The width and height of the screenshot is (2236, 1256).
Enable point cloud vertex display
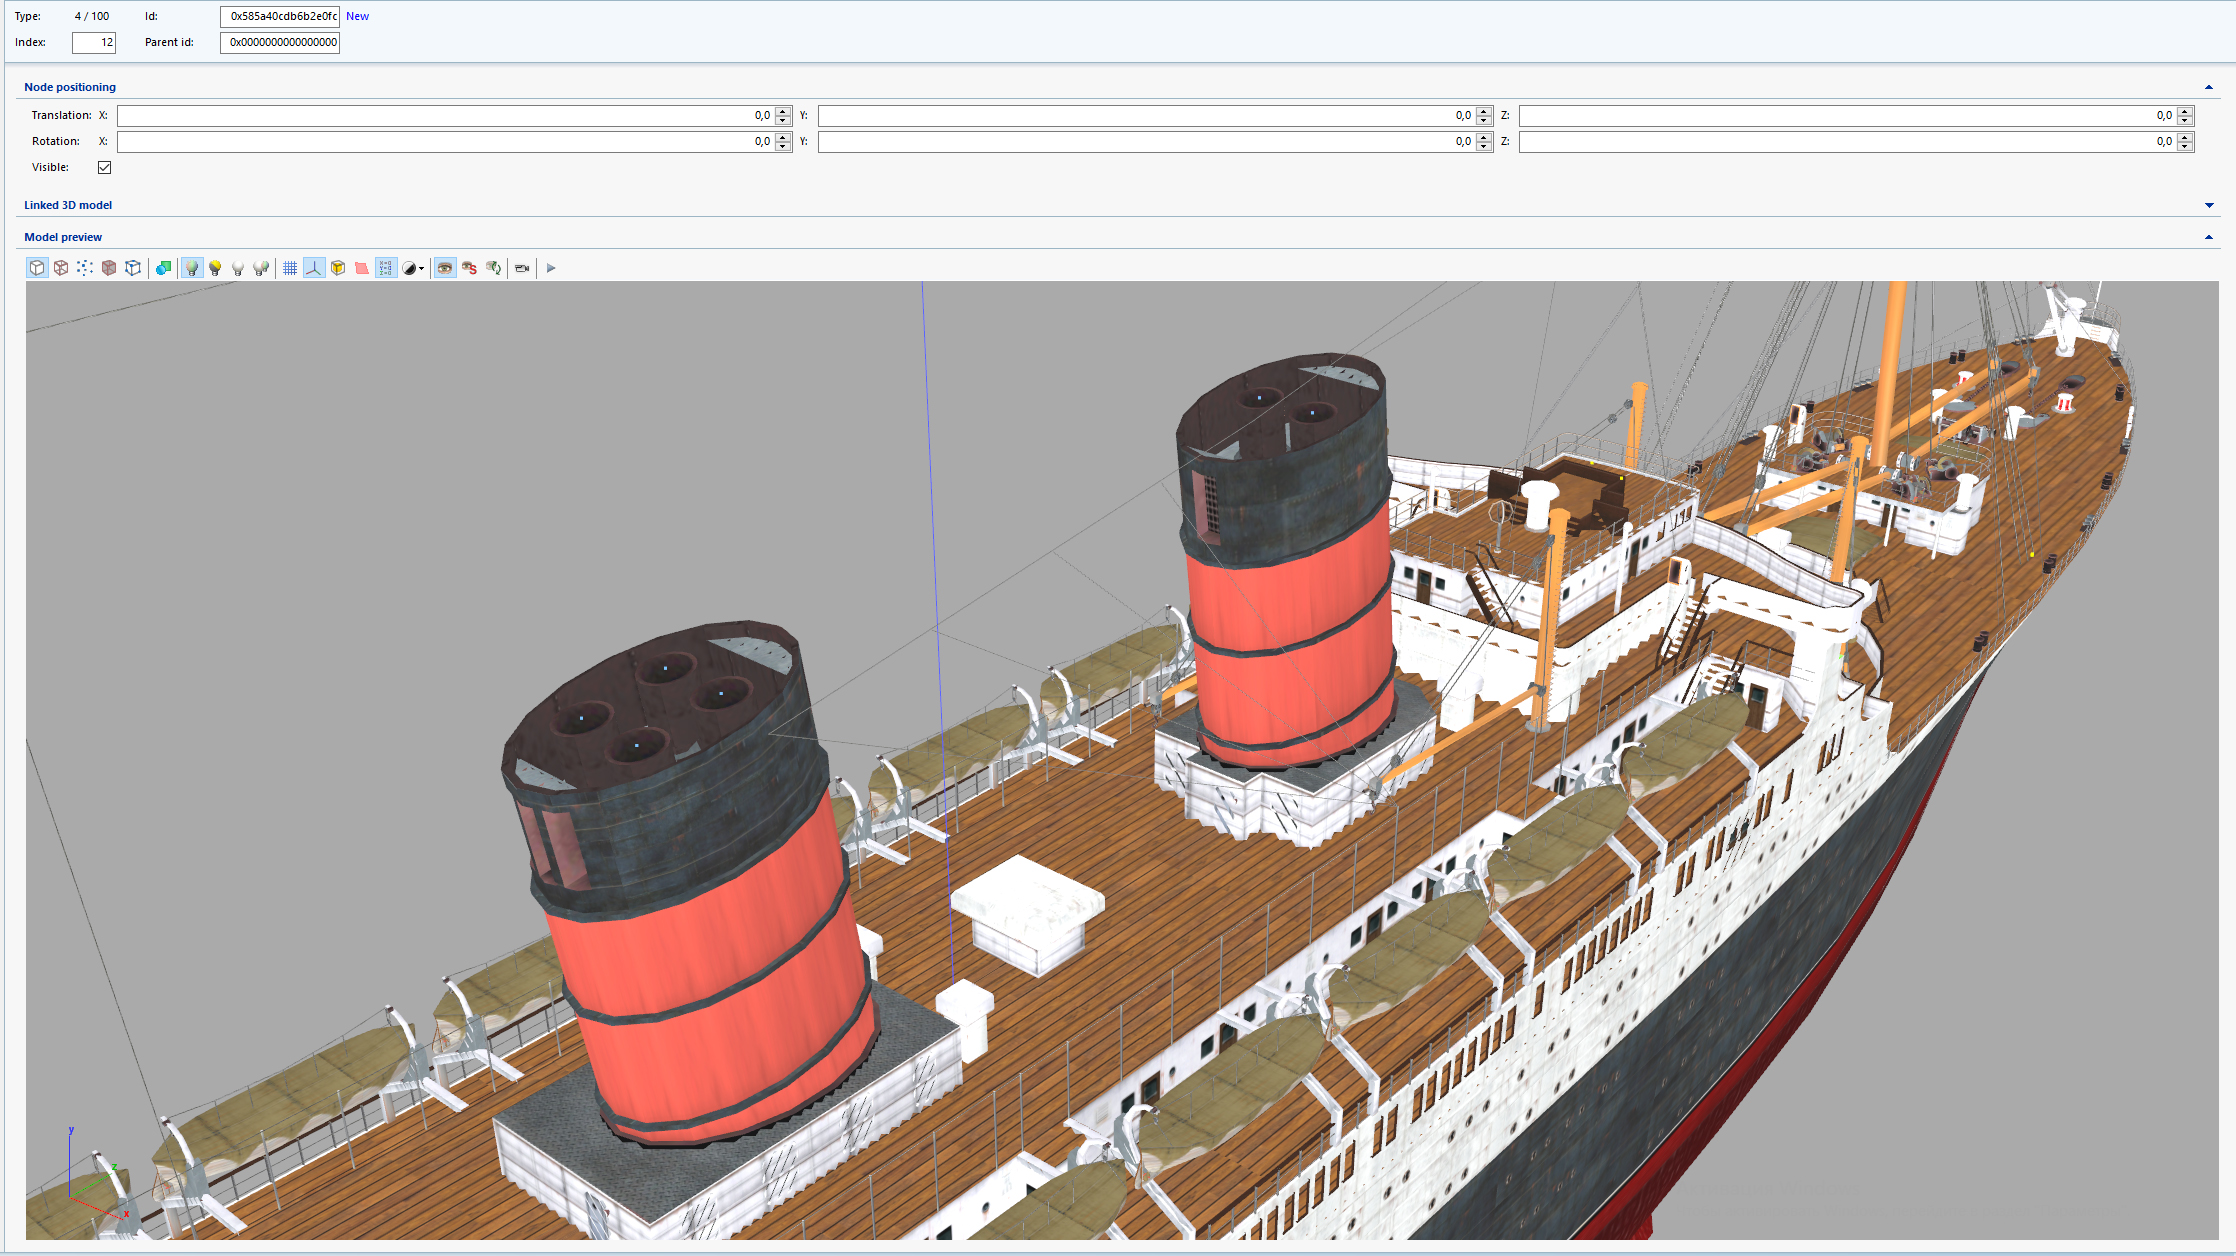point(85,268)
